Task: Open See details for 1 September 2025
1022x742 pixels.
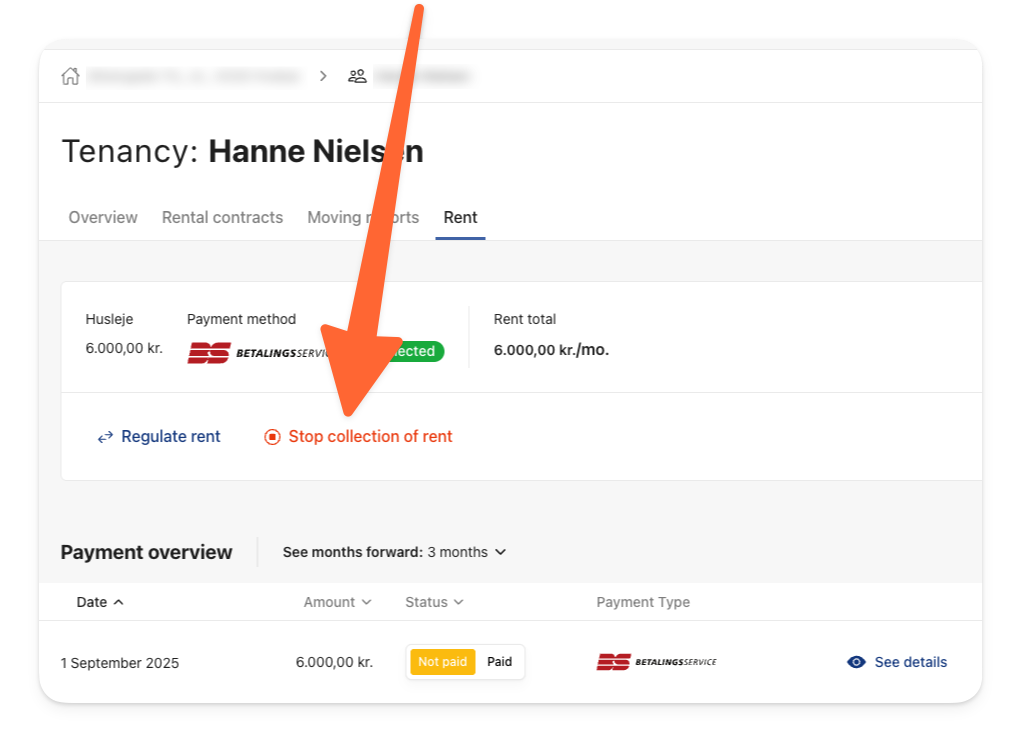Action: [x=897, y=662]
